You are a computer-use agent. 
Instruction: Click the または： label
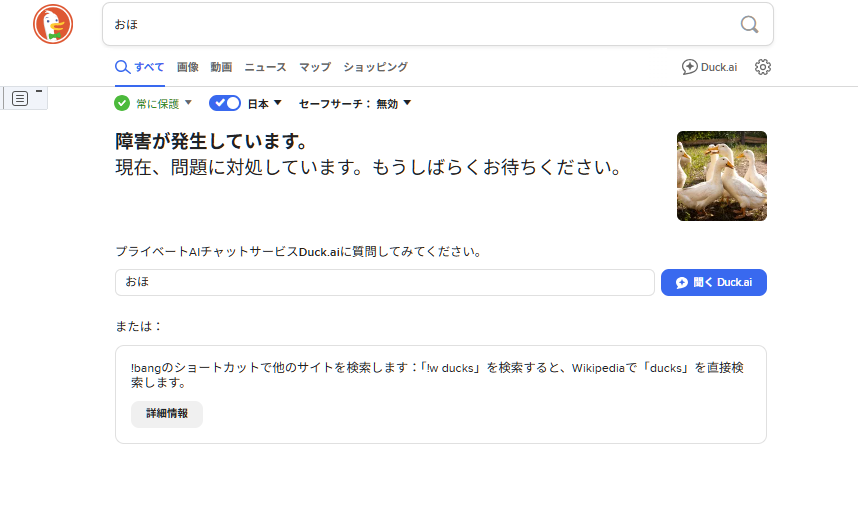pyautogui.click(x=139, y=326)
